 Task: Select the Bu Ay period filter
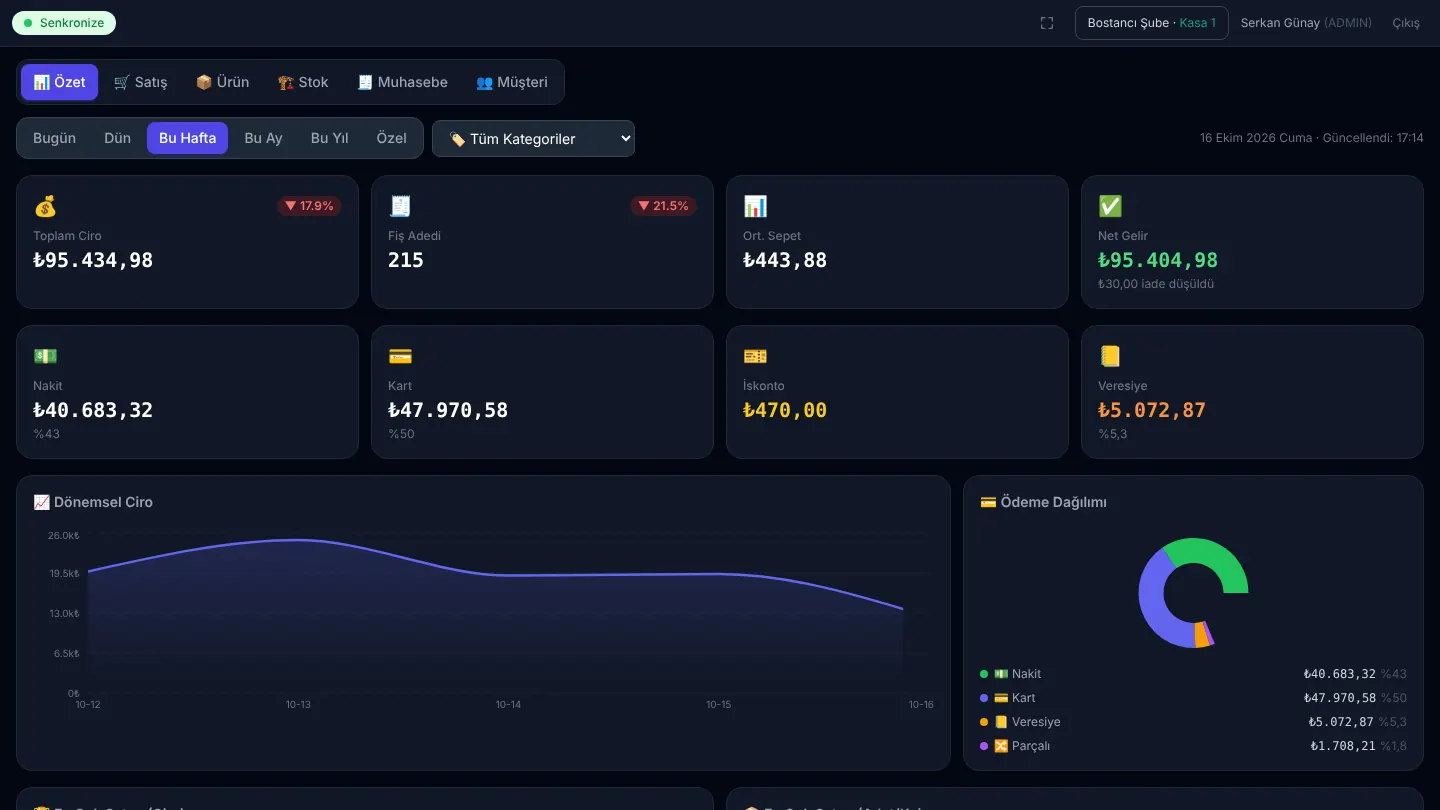coord(263,138)
